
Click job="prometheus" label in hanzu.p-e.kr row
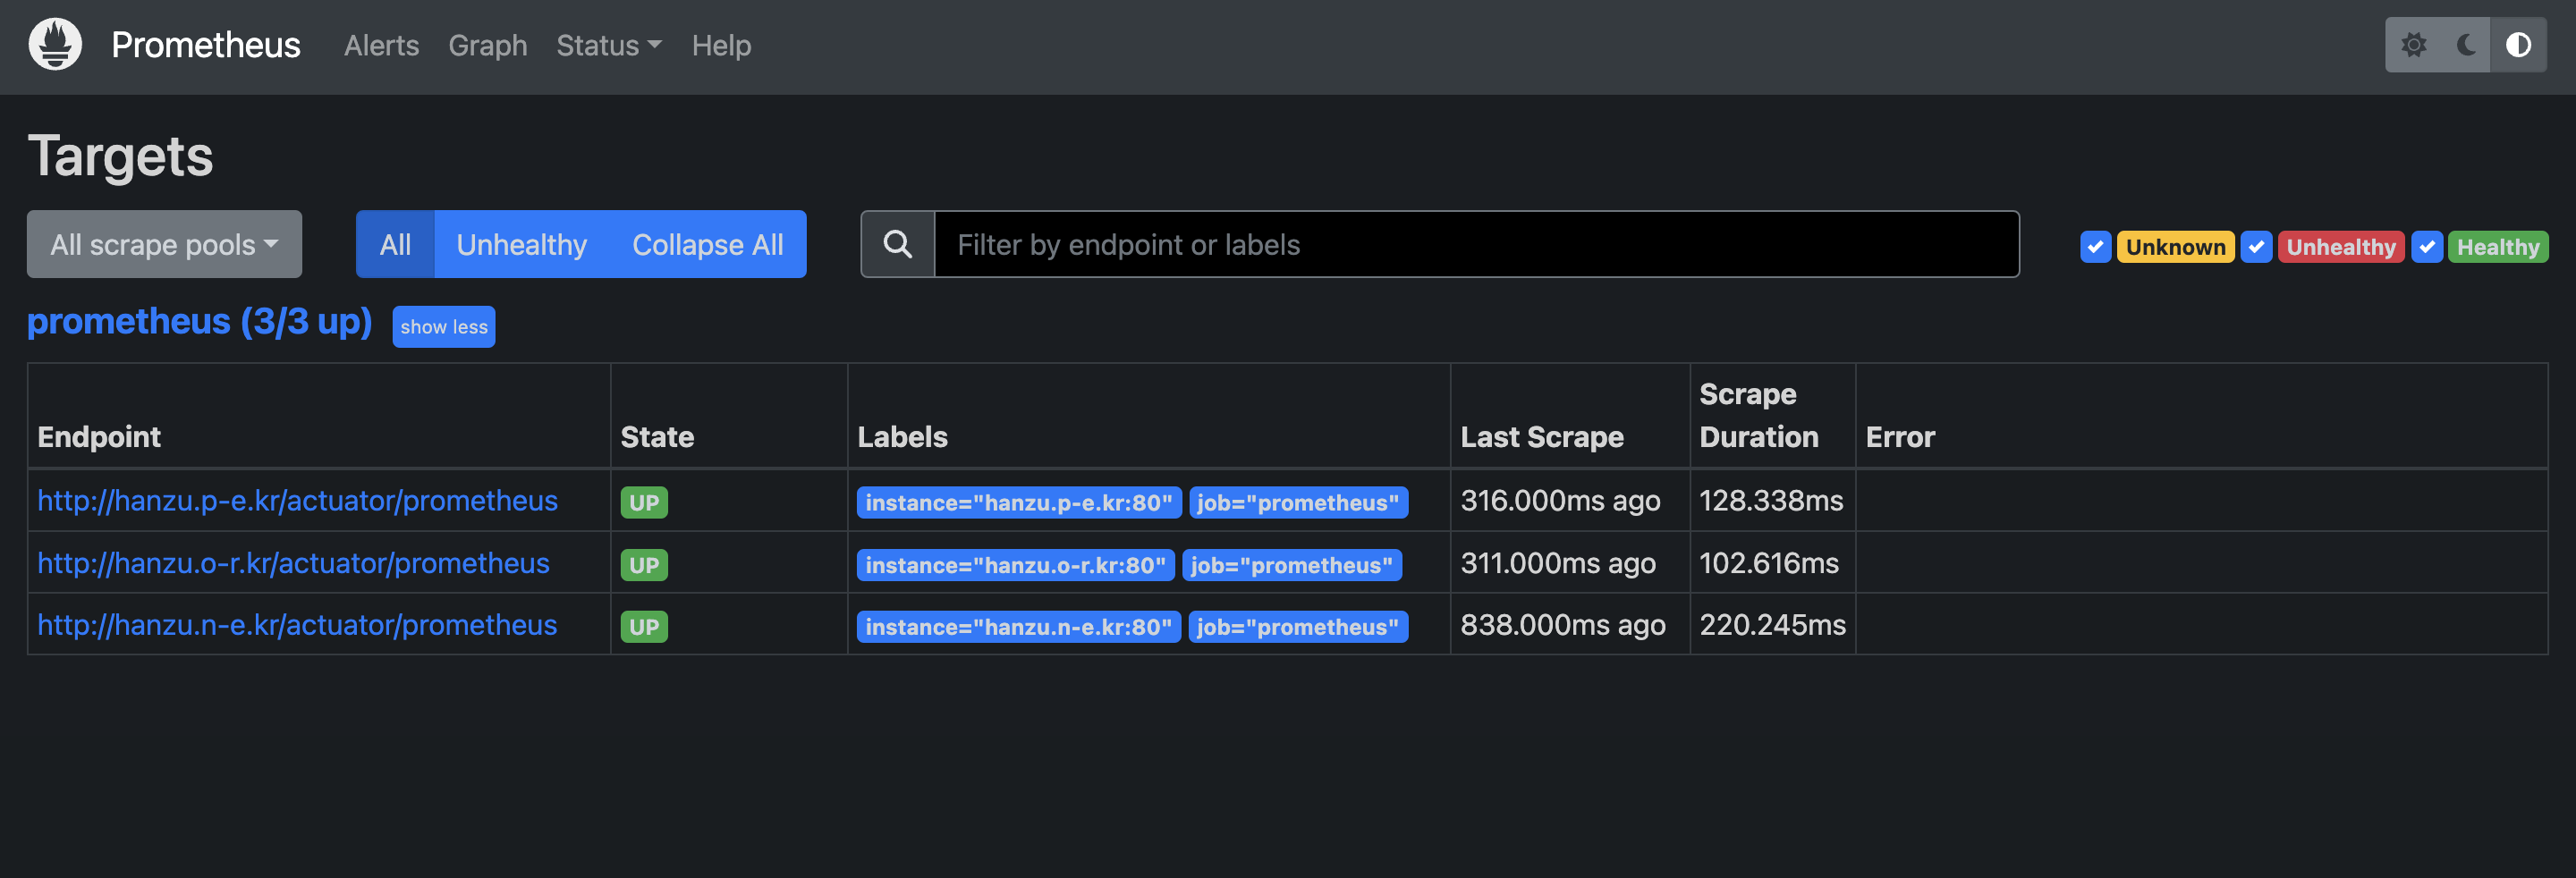tap(1298, 502)
